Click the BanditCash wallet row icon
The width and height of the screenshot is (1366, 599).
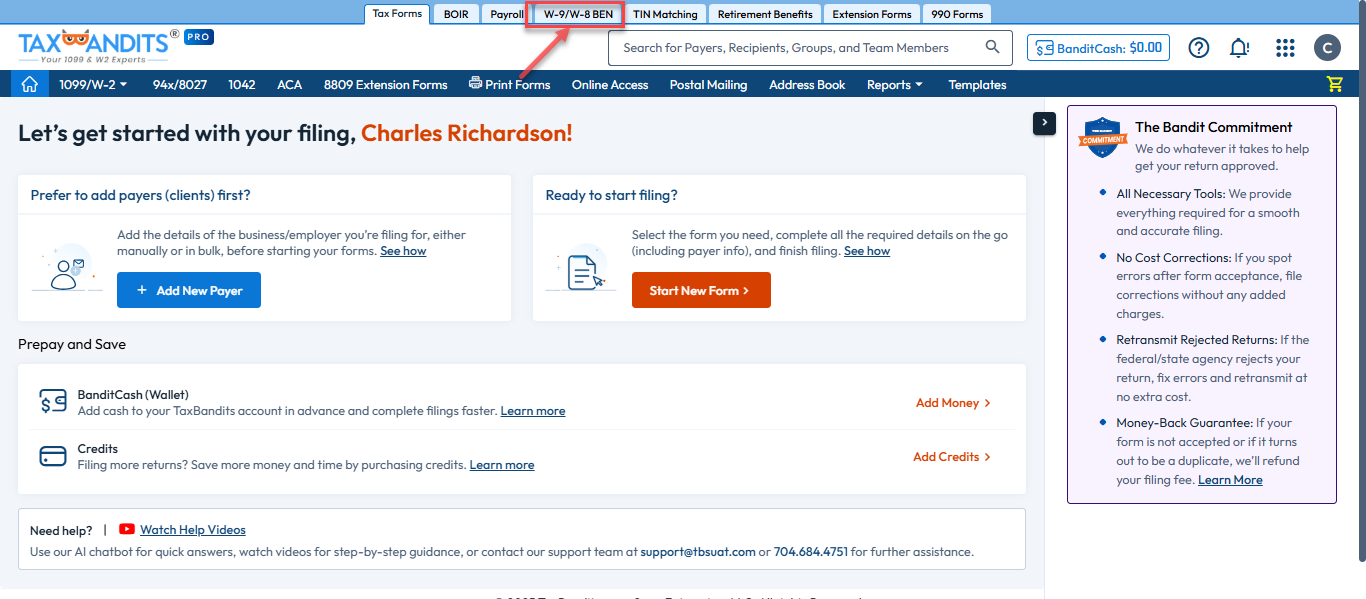[53, 402]
